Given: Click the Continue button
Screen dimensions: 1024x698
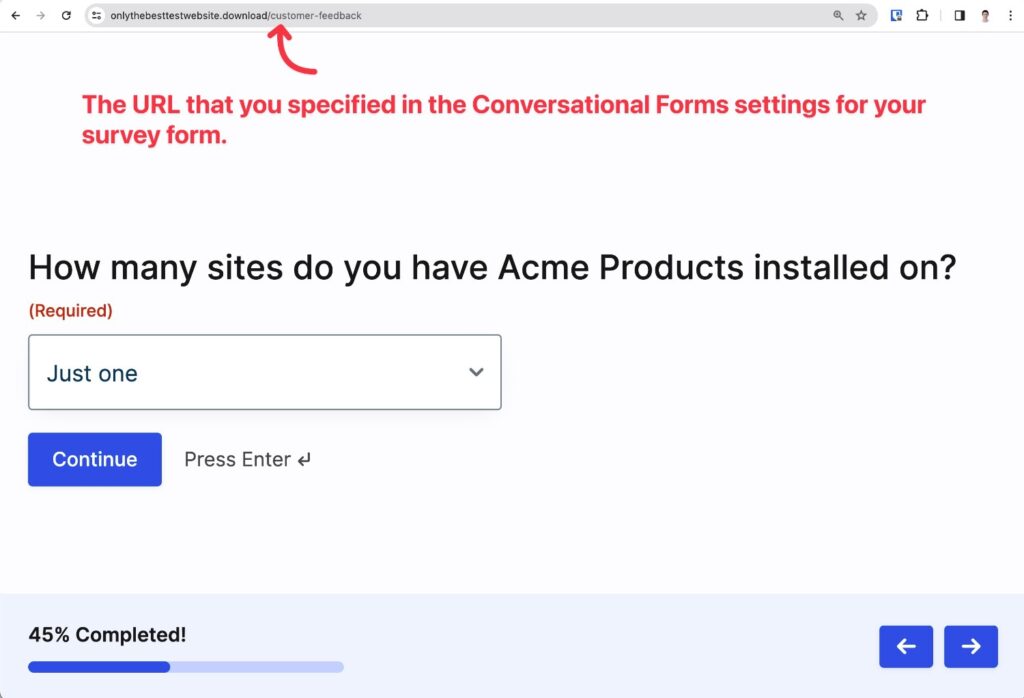Looking at the screenshot, I should click(x=94, y=459).
